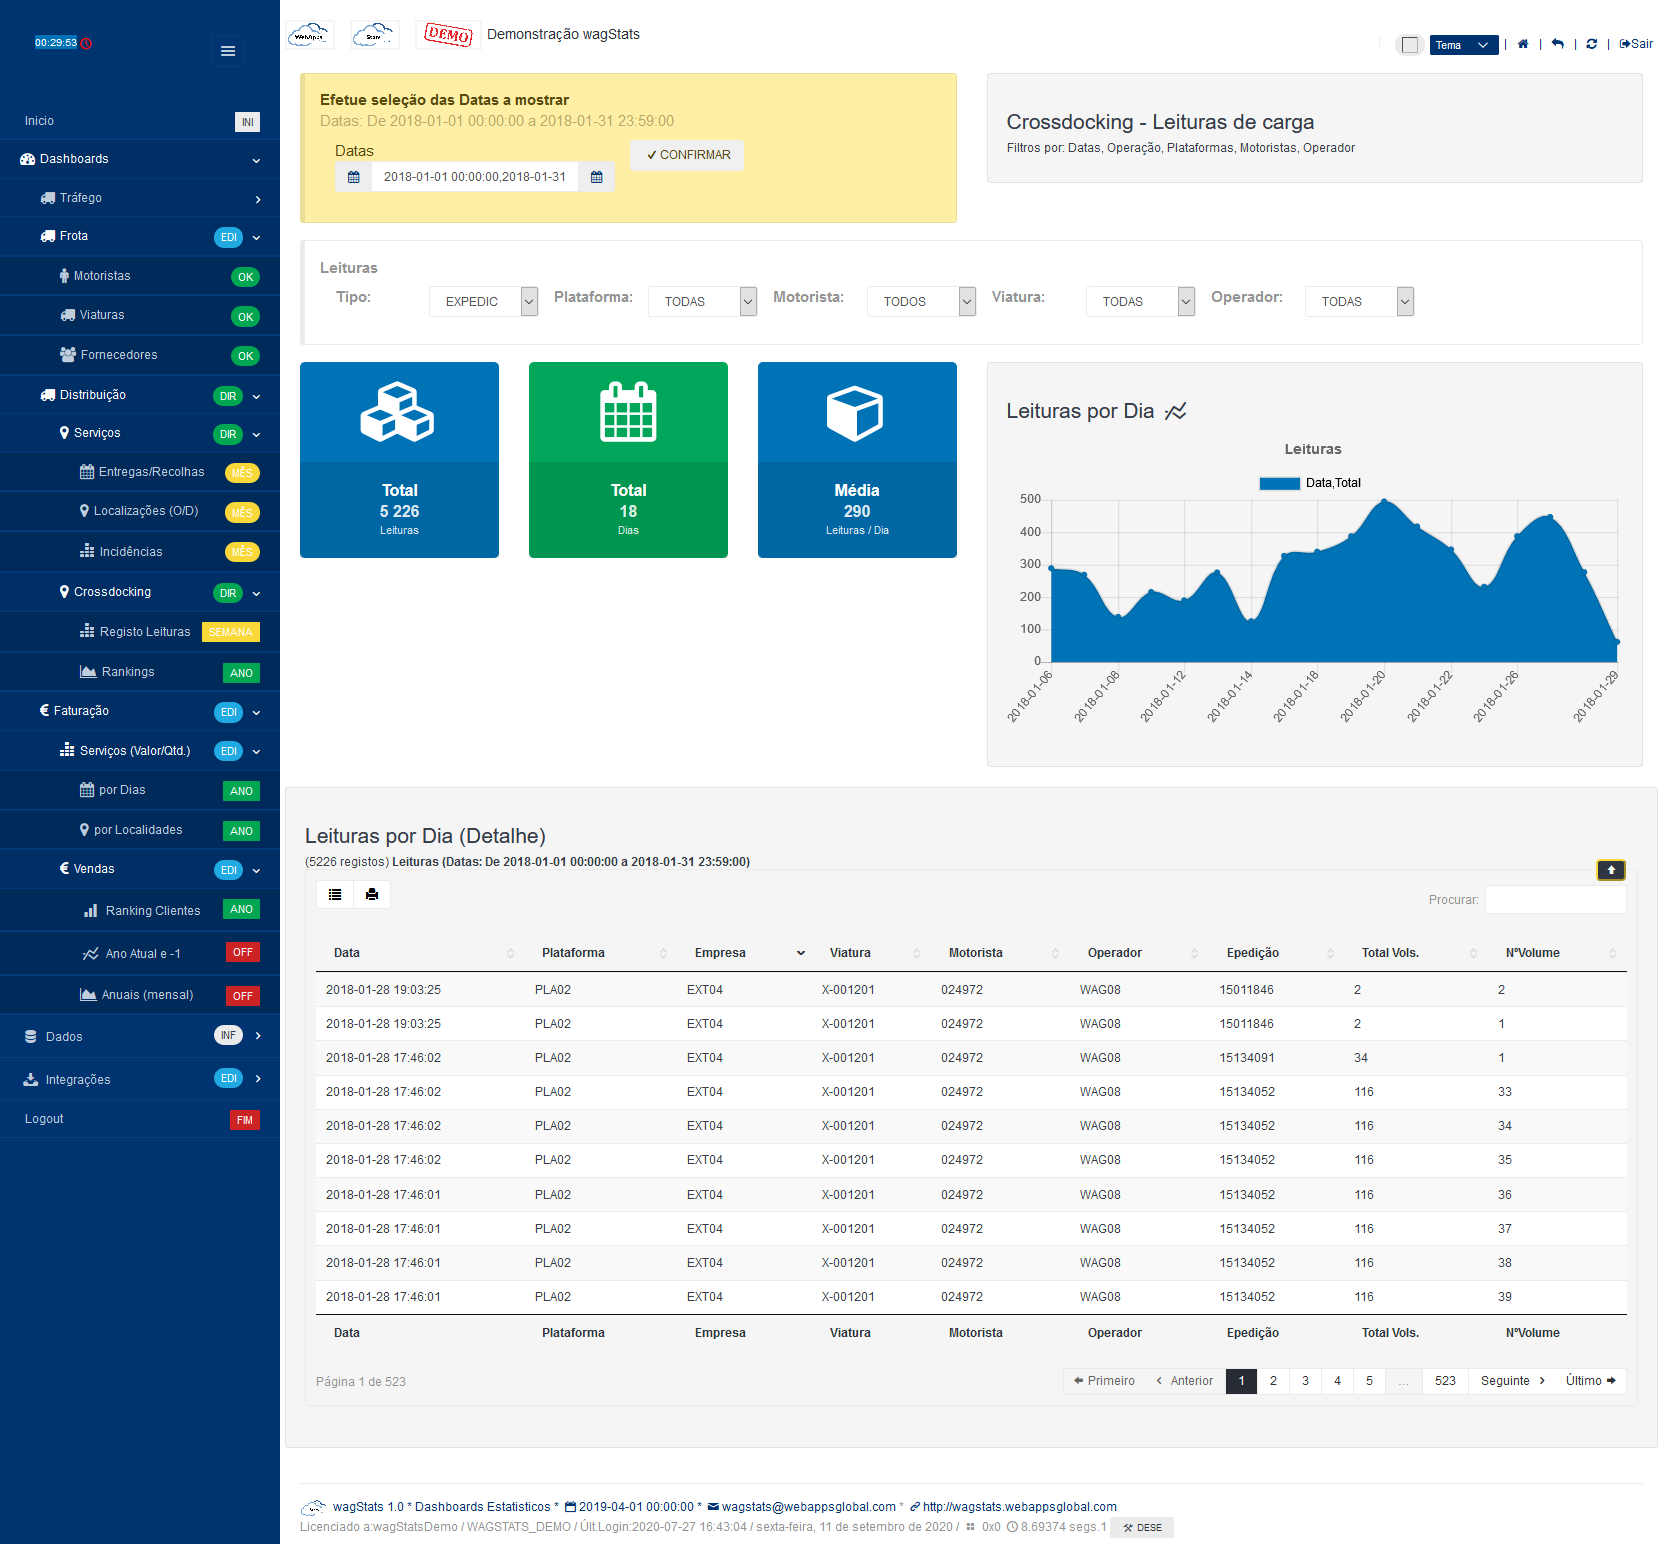Open the Tema theme dropdown

click(x=1464, y=45)
